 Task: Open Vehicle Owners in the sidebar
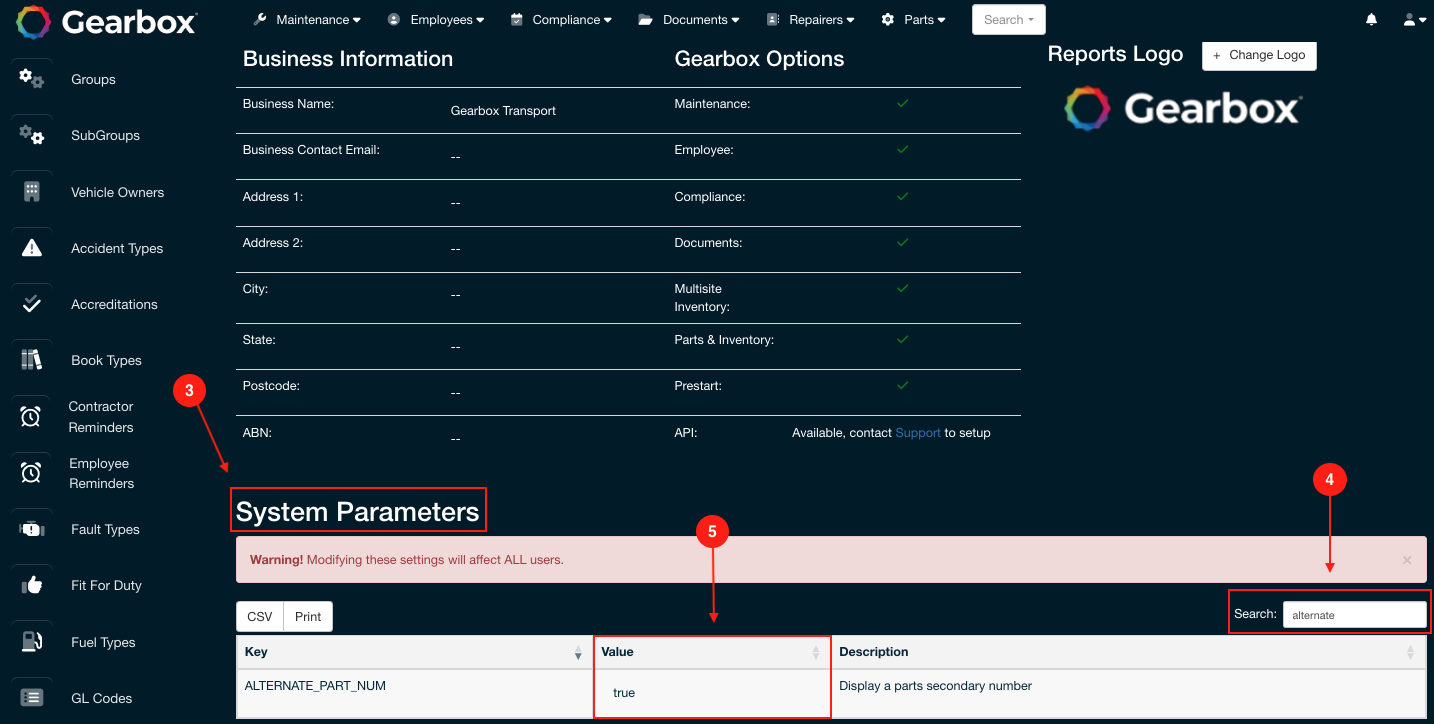point(117,192)
